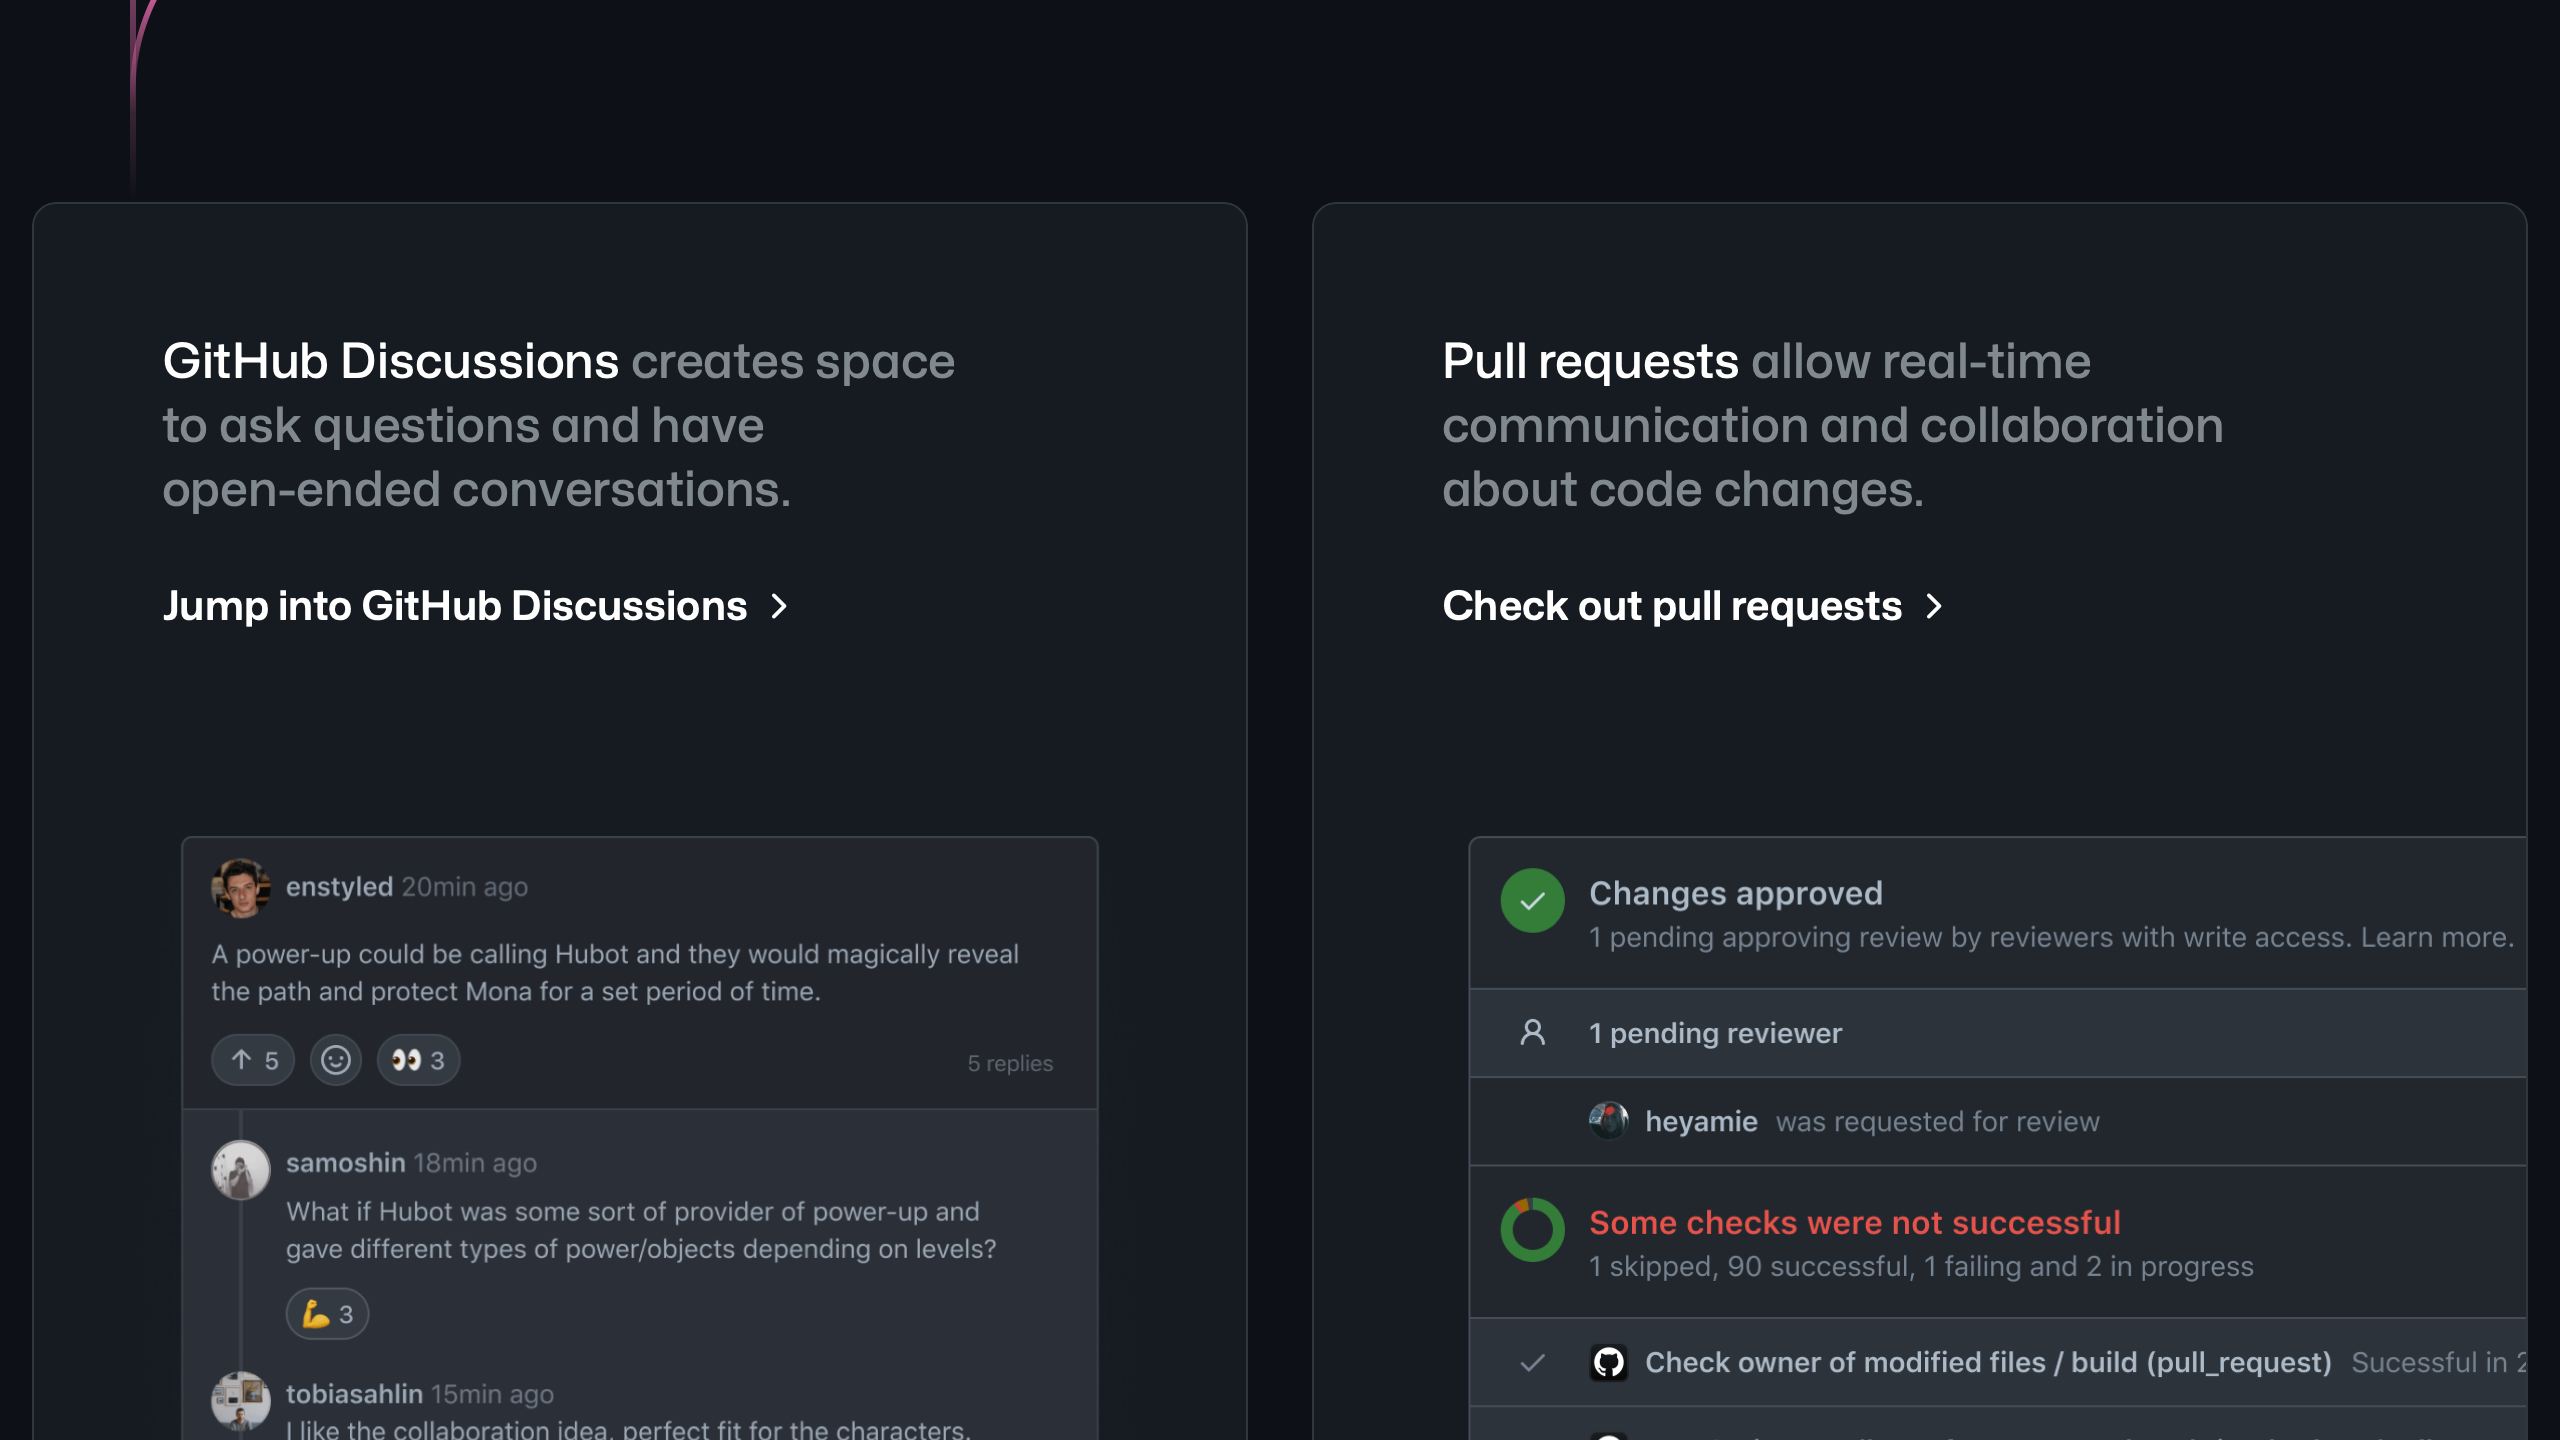Open tobiasahlin username
This screenshot has height=1440, width=2560.
pyautogui.click(x=354, y=1394)
